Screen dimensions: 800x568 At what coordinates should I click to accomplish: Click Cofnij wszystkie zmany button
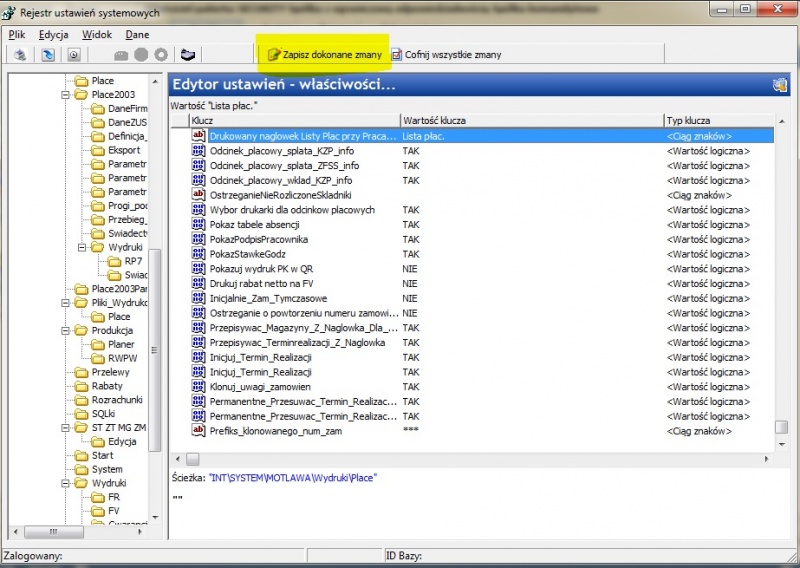446,55
